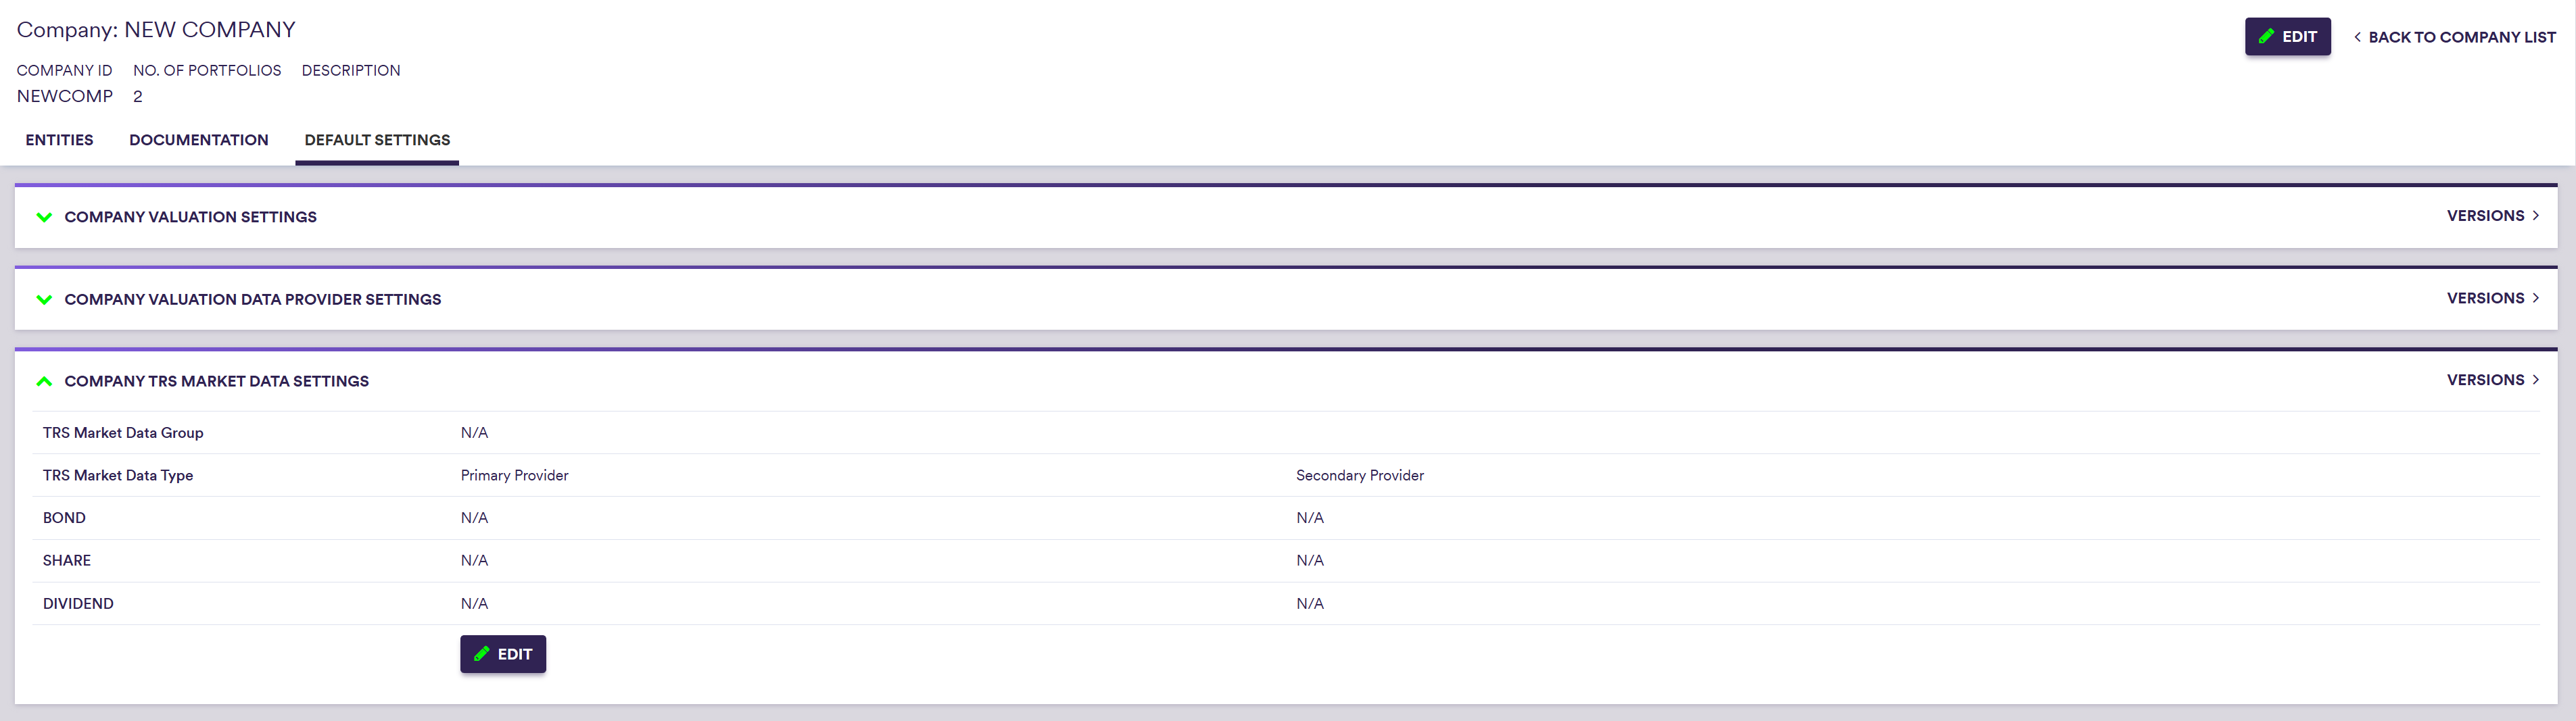Click the pencil icon on top Edit button
This screenshot has height=721, width=2576.
(x=2266, y=37)
